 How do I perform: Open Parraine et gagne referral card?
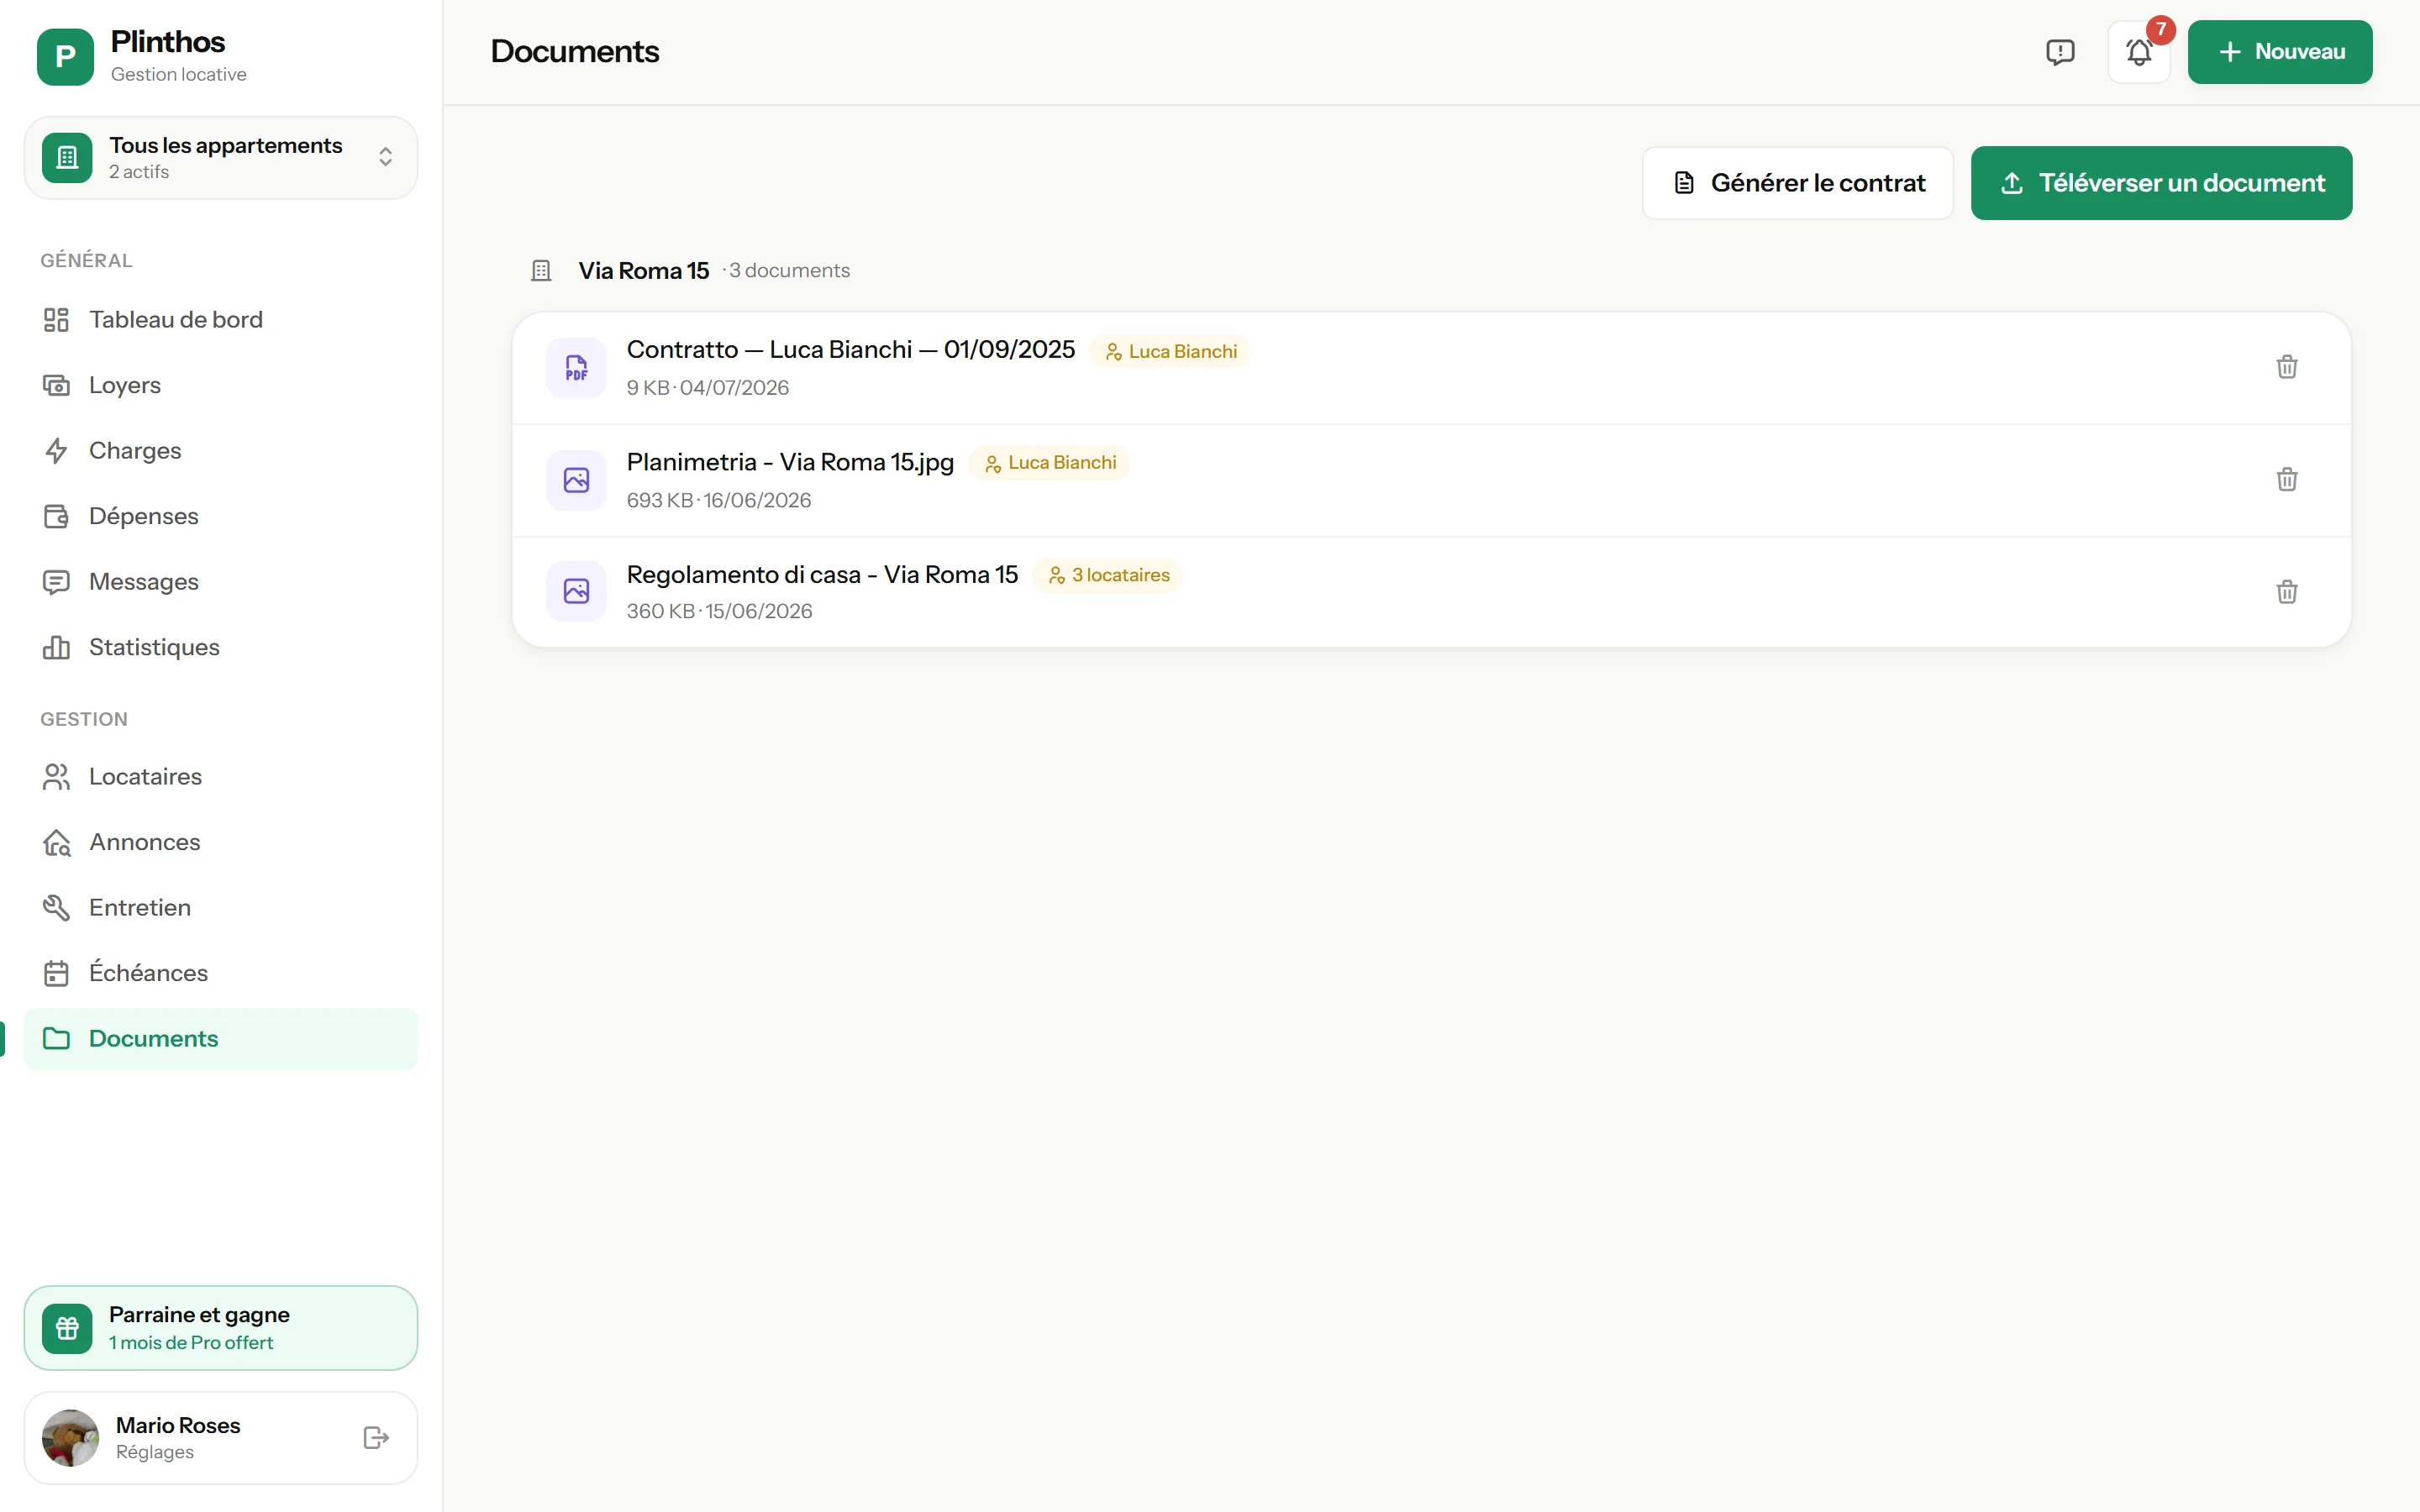point(221,1328)
